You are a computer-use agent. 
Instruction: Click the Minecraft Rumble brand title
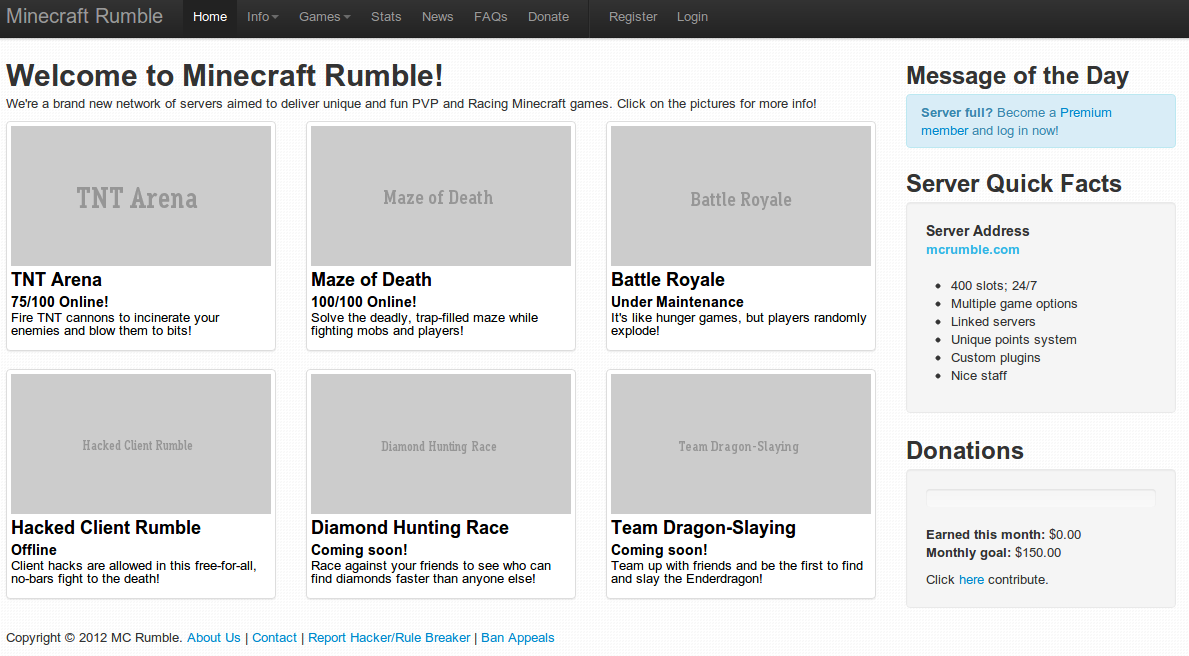coord(85,17)
